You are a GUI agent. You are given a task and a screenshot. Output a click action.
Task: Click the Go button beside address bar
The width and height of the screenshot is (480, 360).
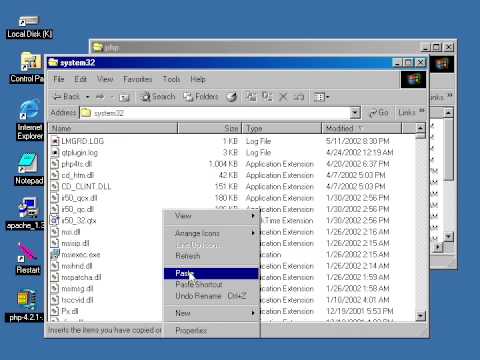click(379, 113)
